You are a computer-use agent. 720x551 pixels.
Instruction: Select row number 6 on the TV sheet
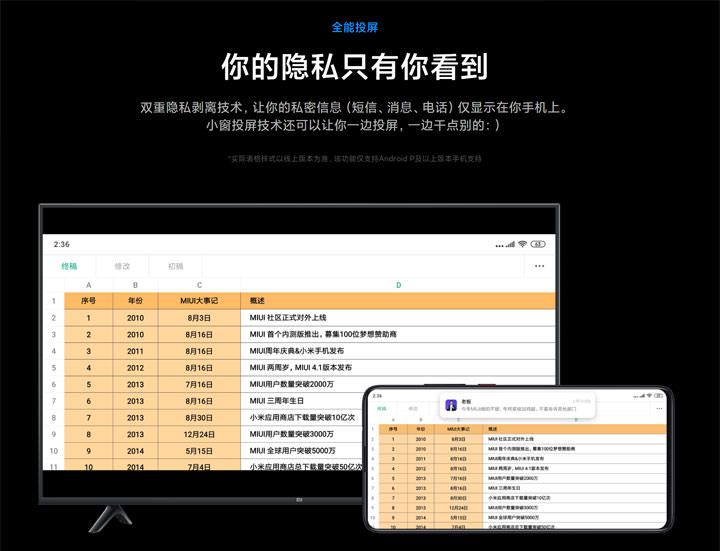click(54, 384)
